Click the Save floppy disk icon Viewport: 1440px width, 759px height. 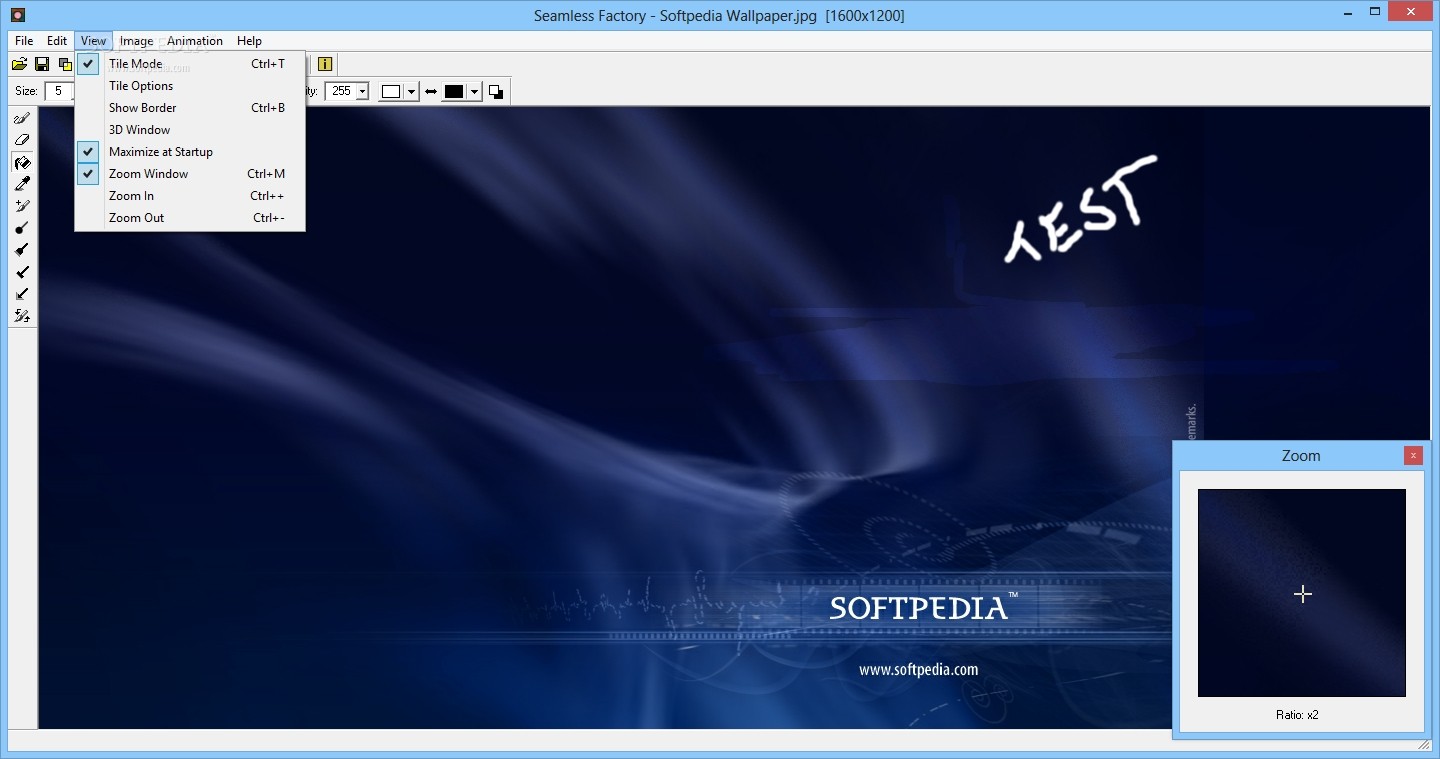tap(42, 64)
